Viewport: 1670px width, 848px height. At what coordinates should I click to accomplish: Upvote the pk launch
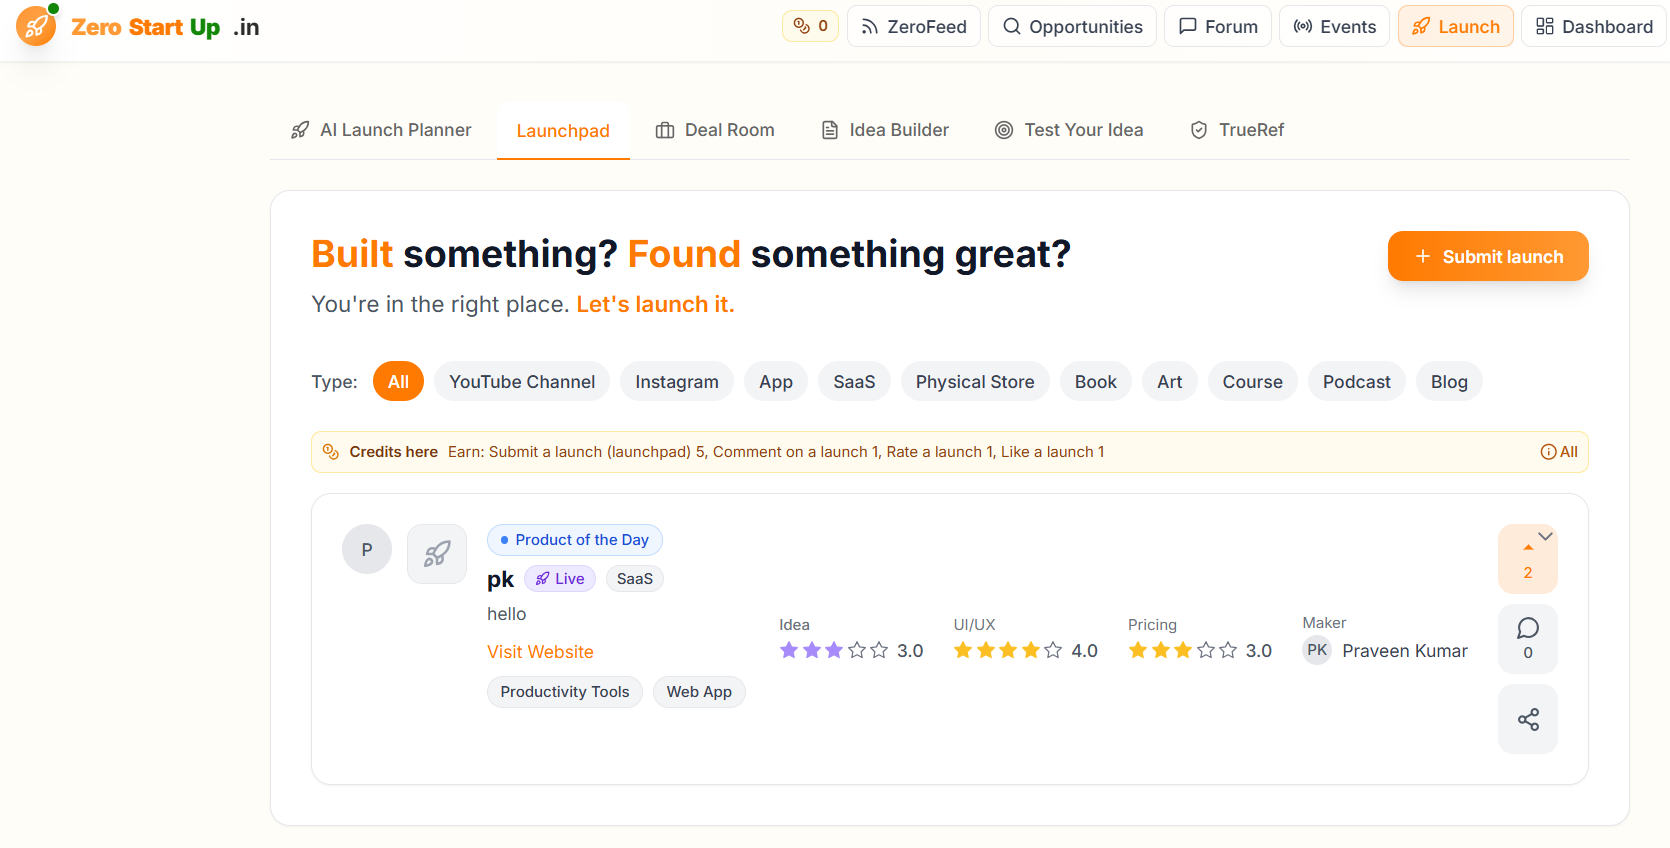(1528, 559)
